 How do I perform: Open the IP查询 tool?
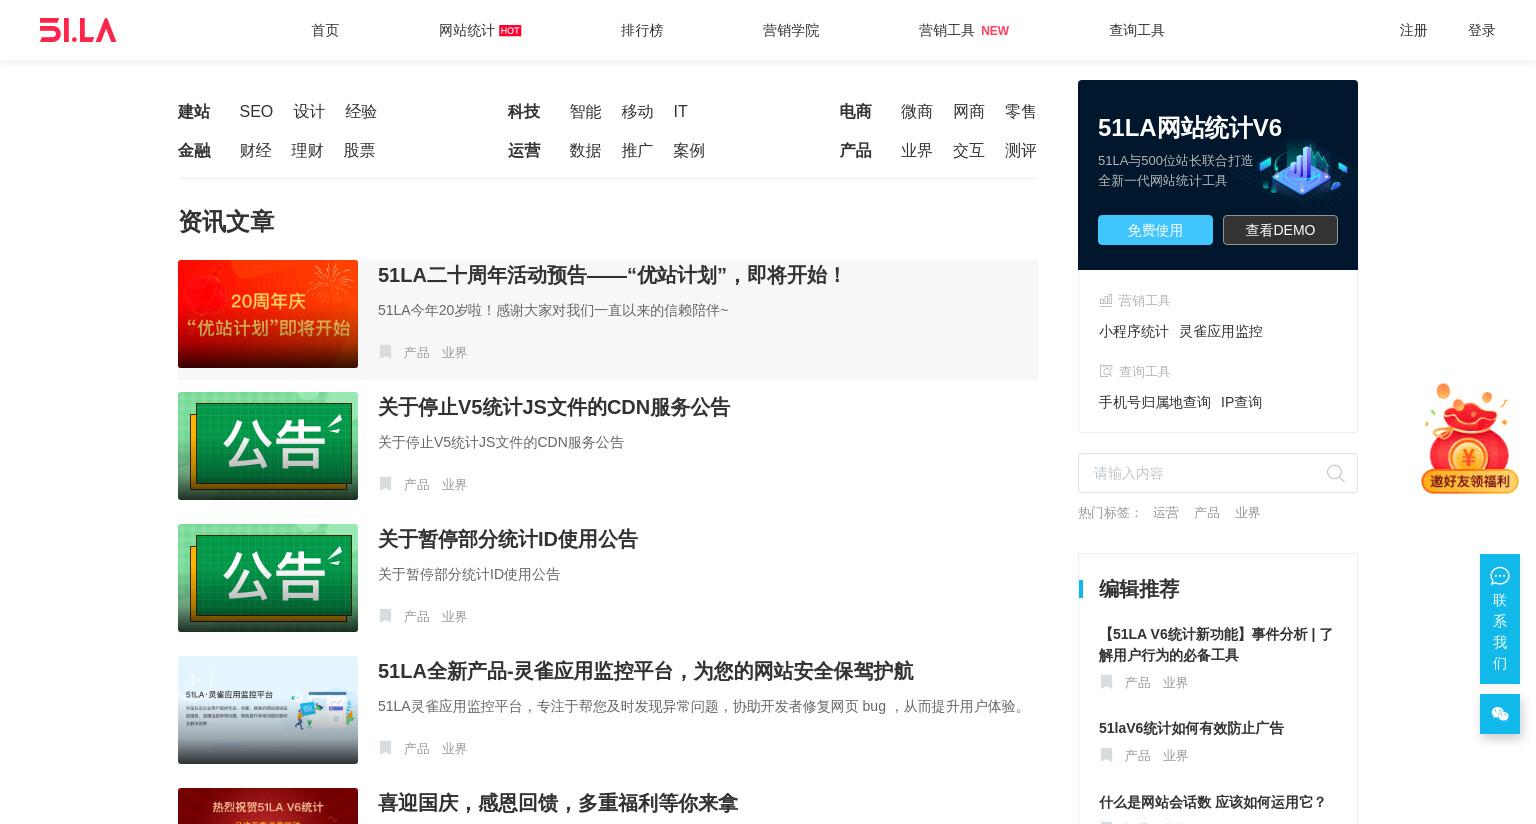coord(1241,402)
